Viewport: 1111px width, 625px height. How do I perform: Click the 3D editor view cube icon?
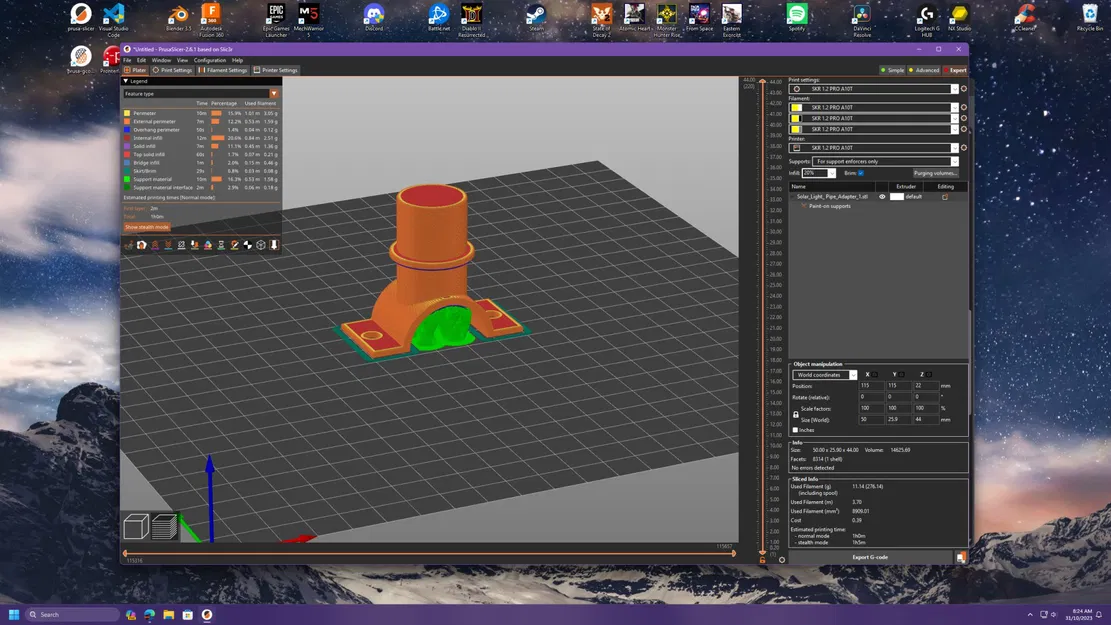[136, 526]
